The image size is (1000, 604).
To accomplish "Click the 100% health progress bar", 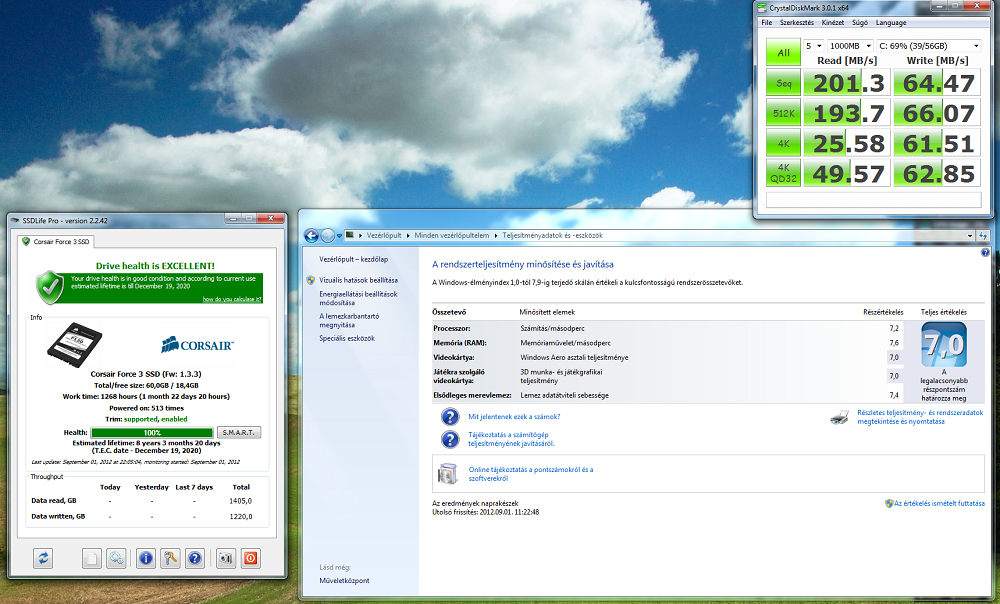I will [152, 432].
